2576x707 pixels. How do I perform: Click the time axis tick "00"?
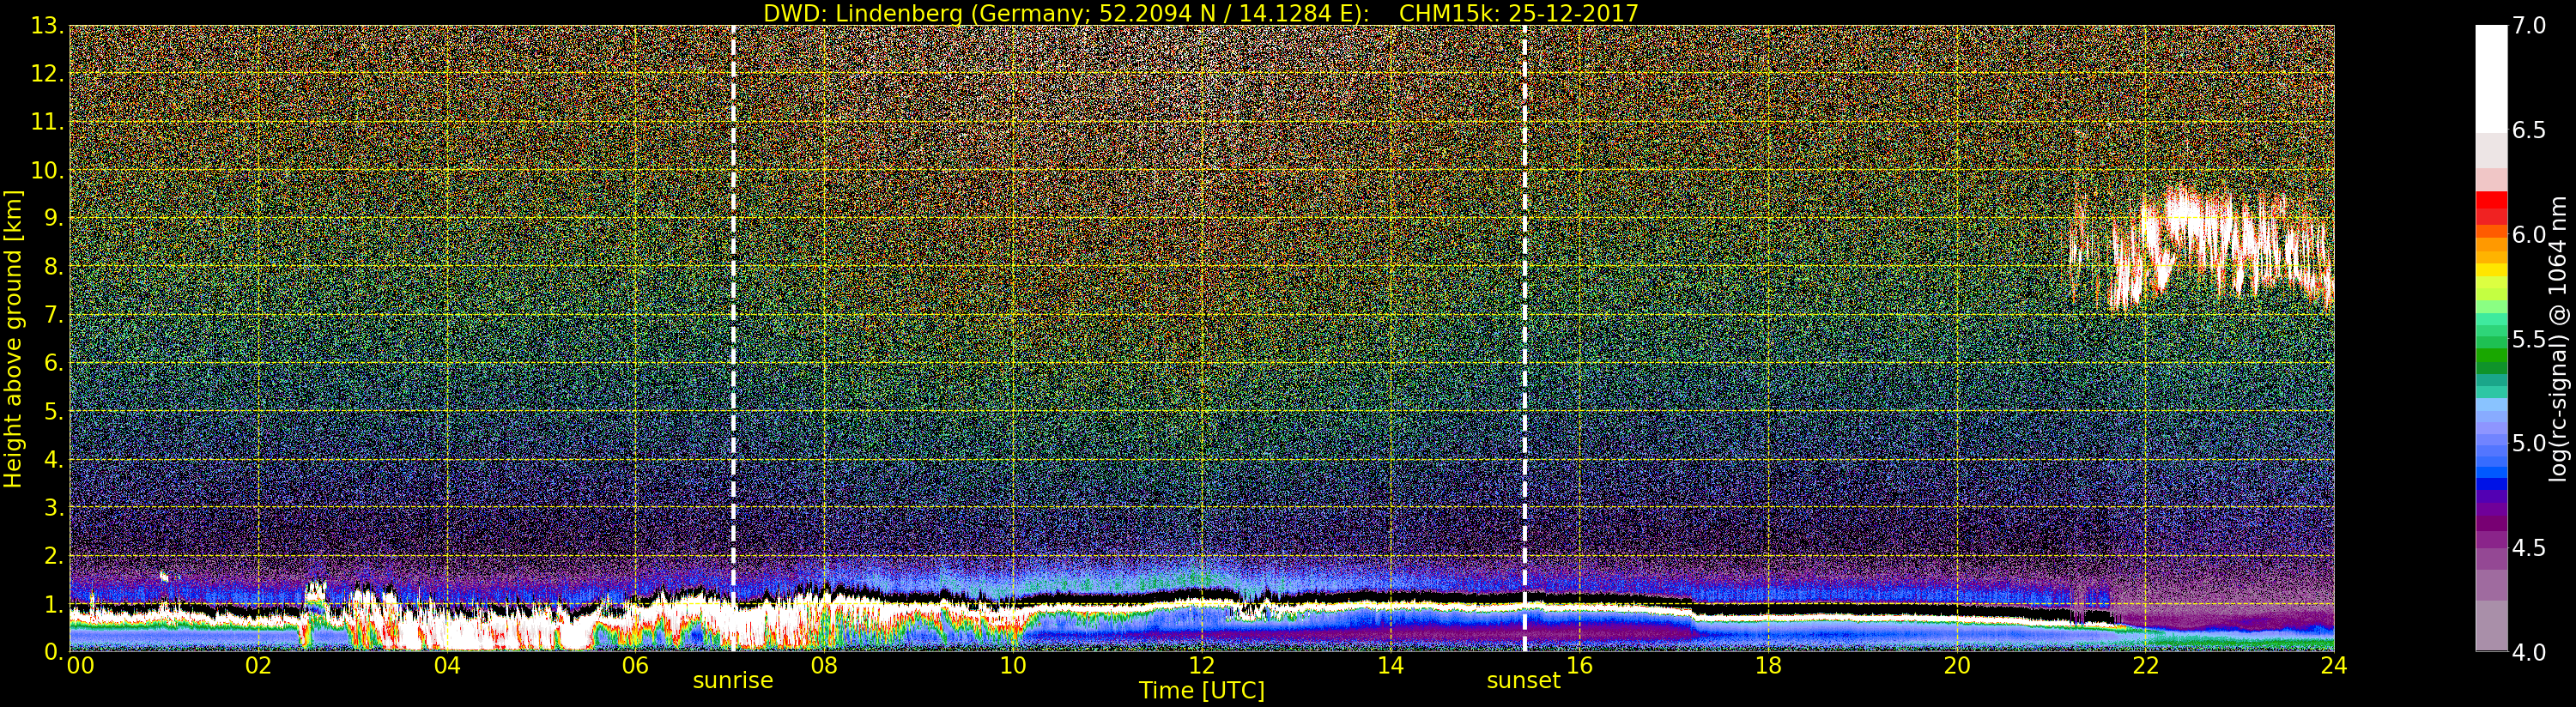point(80,666)
